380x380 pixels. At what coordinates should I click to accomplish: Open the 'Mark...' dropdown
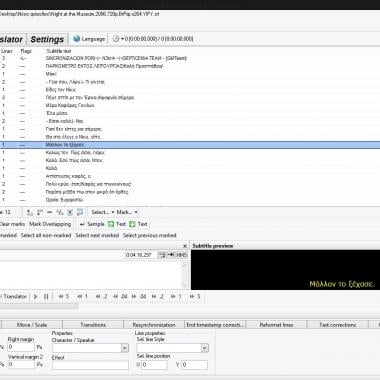[x=127, y=212]
